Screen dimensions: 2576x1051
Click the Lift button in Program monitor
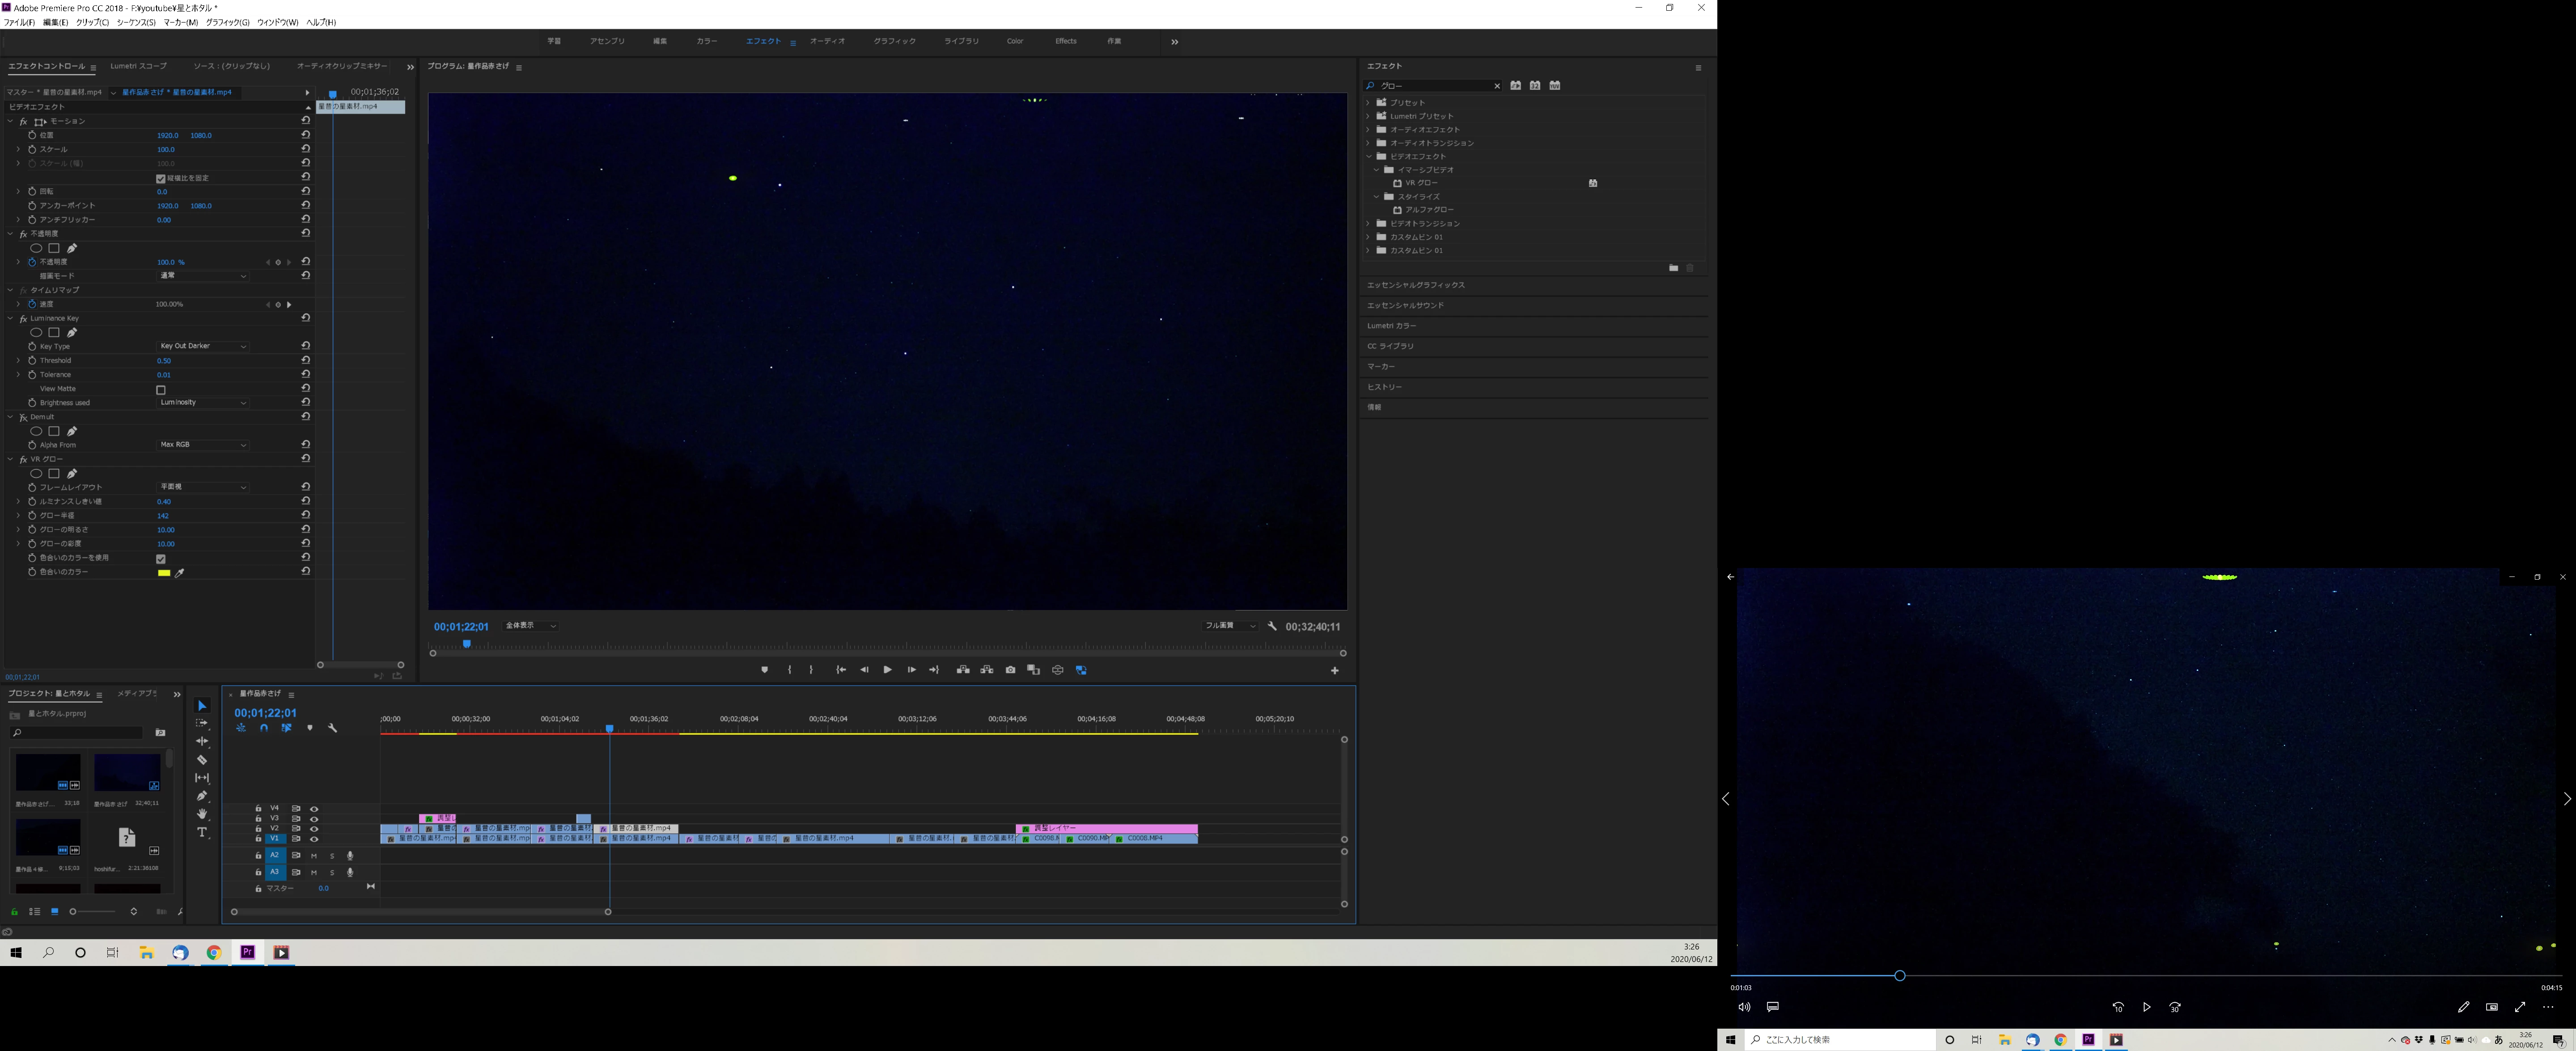tap(963, 670)
